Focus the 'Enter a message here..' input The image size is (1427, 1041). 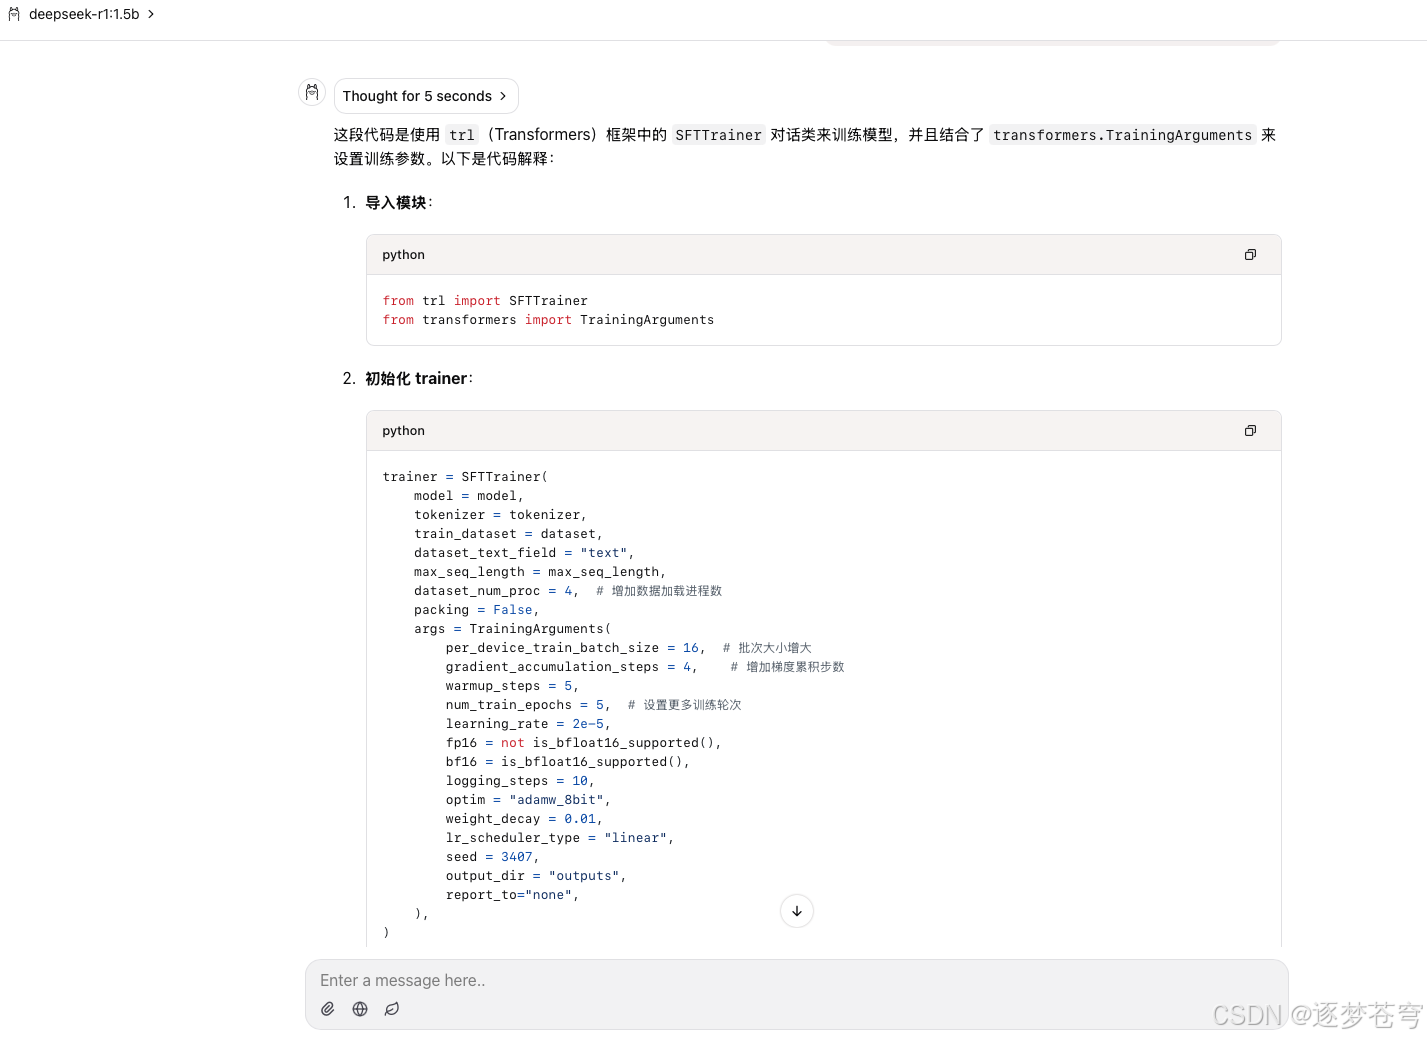pos(796,981)
